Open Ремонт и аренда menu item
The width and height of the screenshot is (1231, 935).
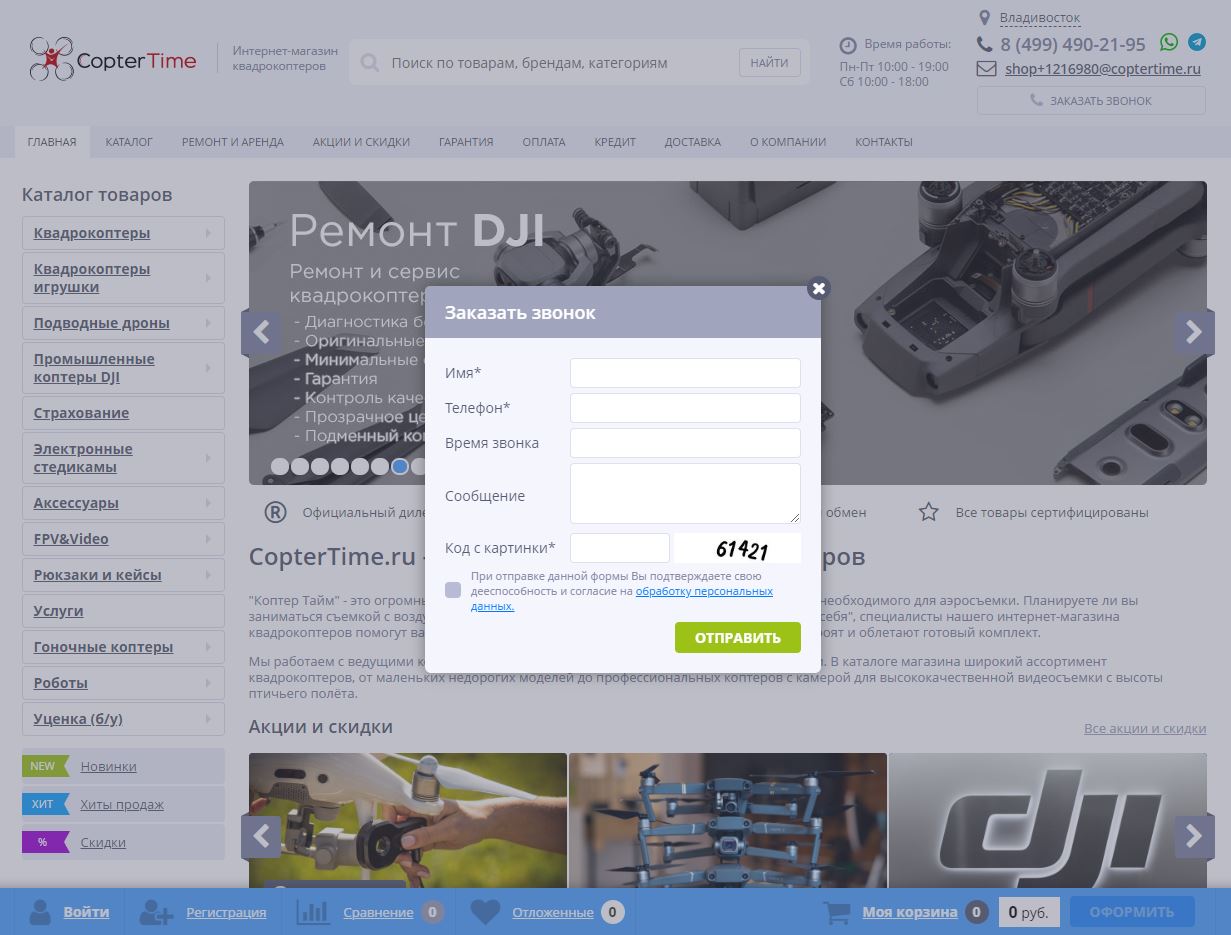point(233,142)
